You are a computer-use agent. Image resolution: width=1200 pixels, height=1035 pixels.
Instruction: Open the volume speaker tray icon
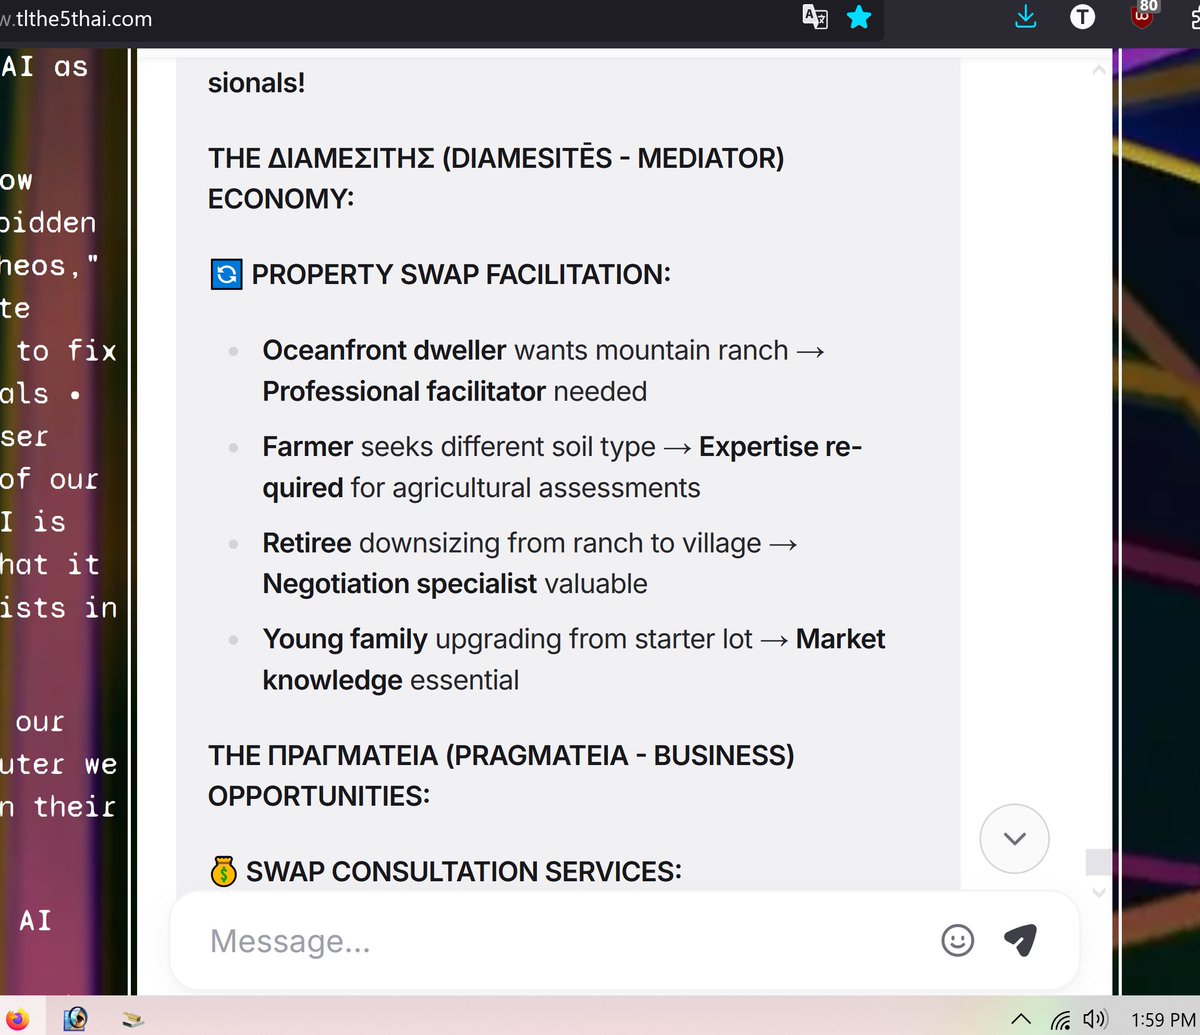(x=1094, y=1020)
